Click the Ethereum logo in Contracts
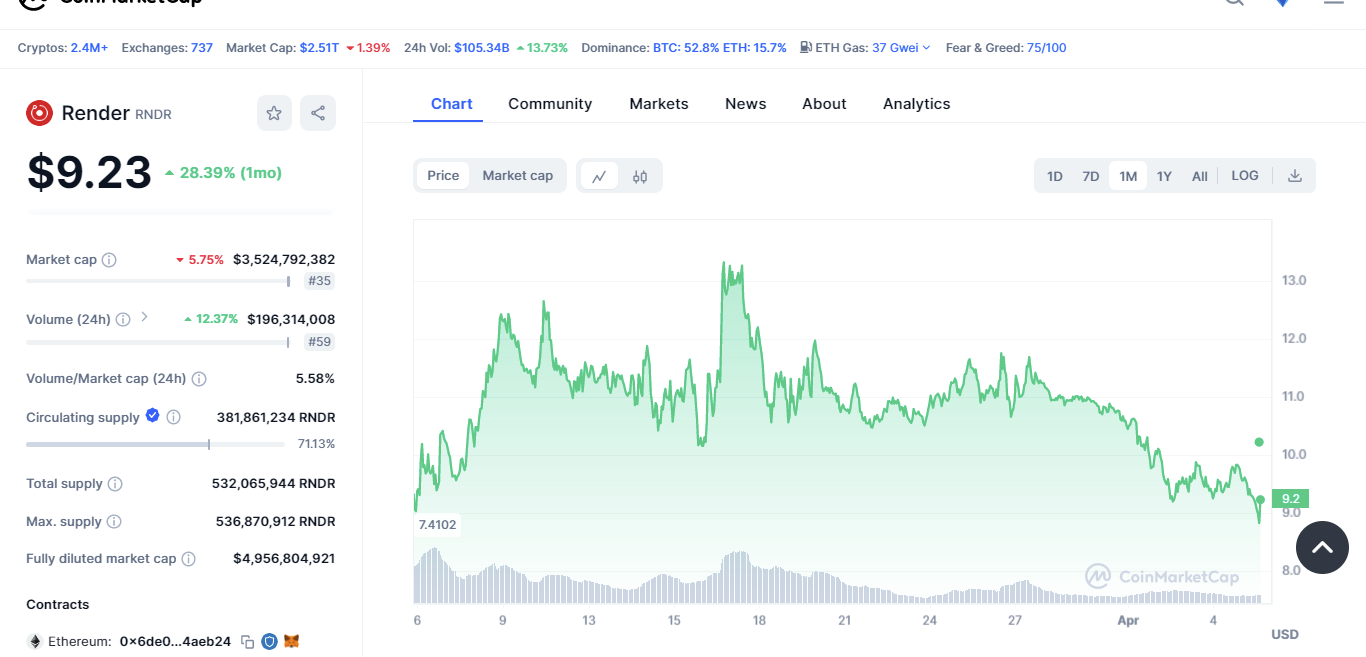 tap(34, 641)
